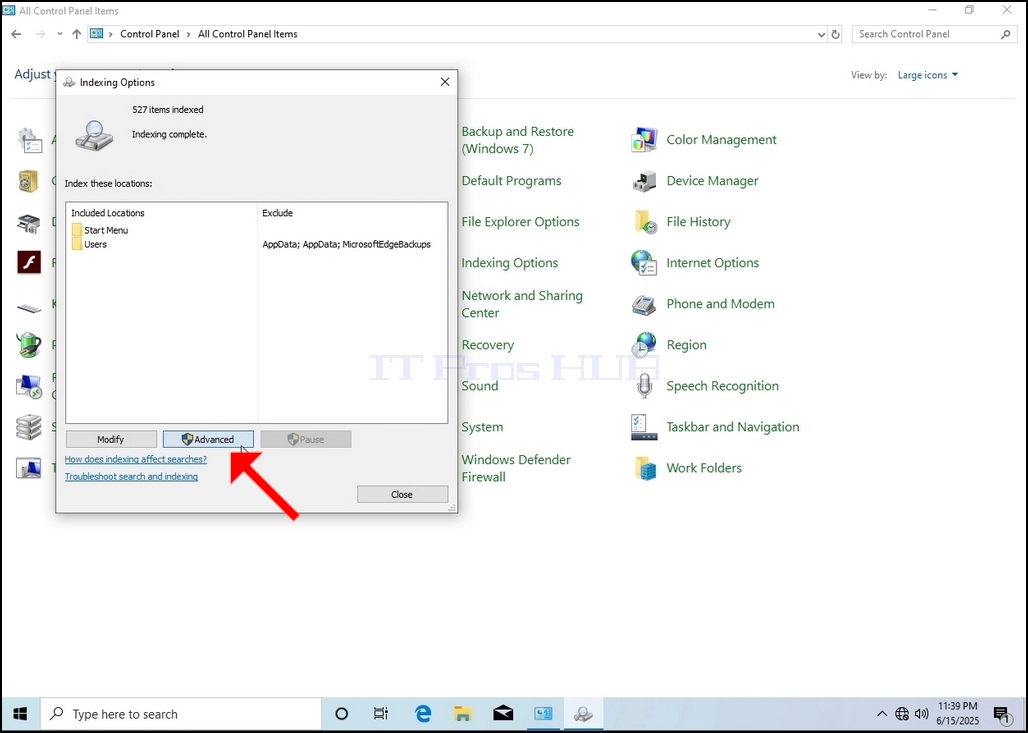Click the Device Manager icon
The height and width of the screenshot is (733, 1028).
pos(644,181)
